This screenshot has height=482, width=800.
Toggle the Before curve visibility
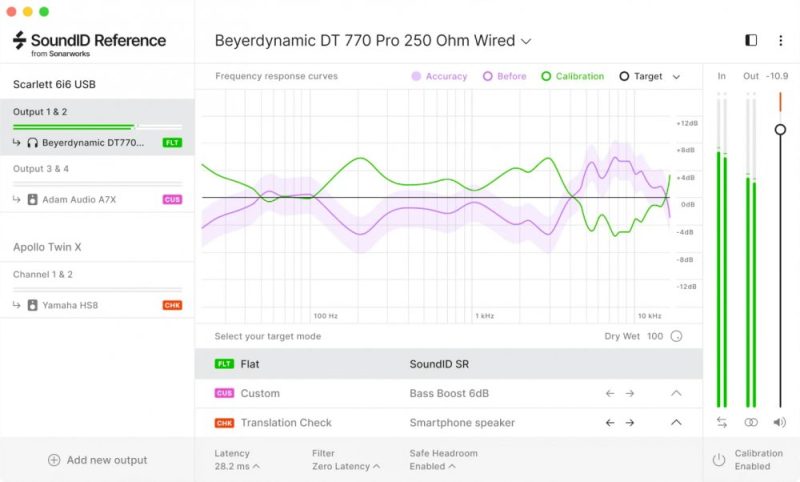(x=505, y=76)
